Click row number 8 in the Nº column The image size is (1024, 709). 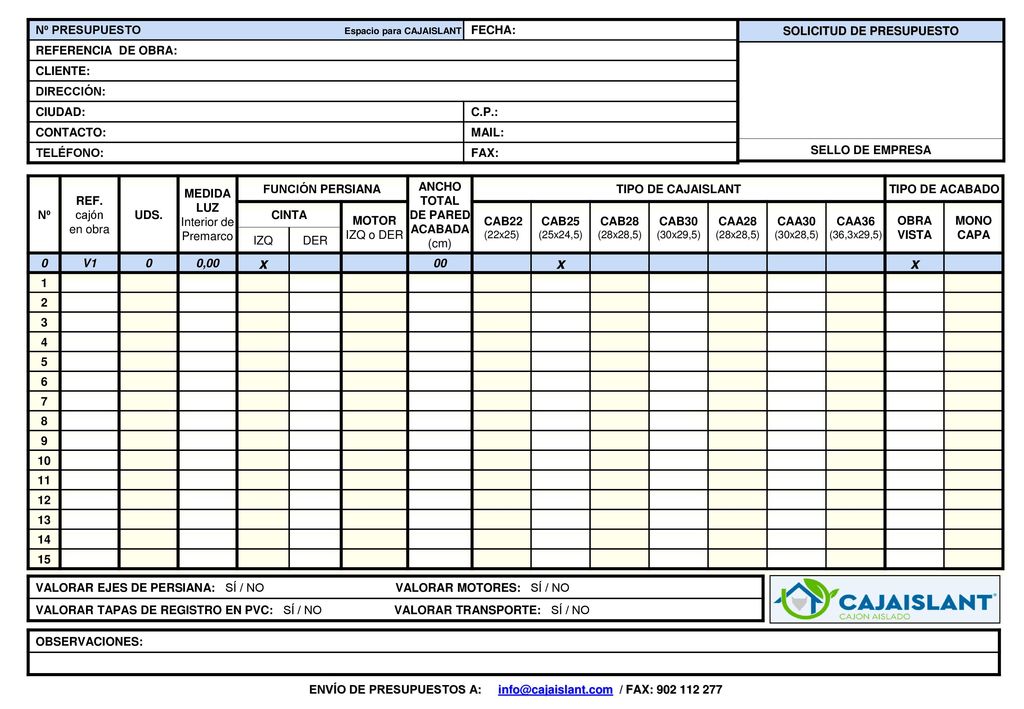44,421
